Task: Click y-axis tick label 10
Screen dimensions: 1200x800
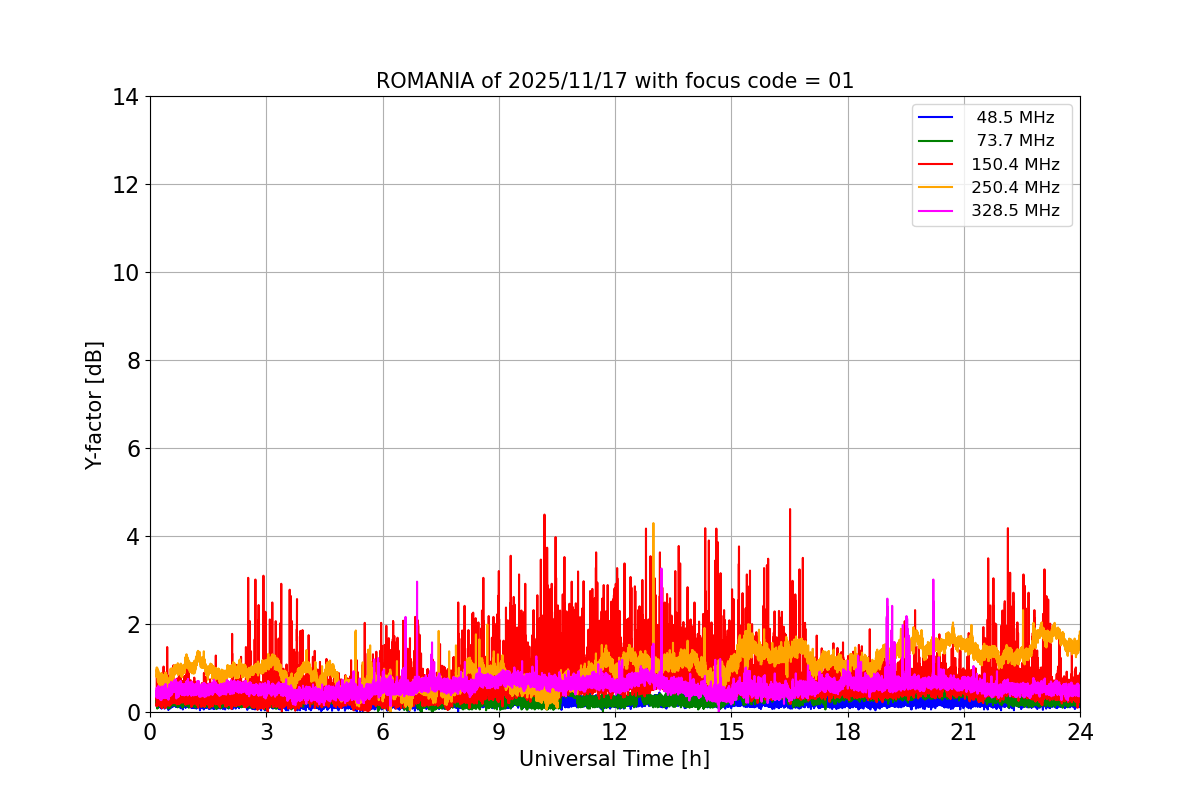Action: [x=125, y=273]
